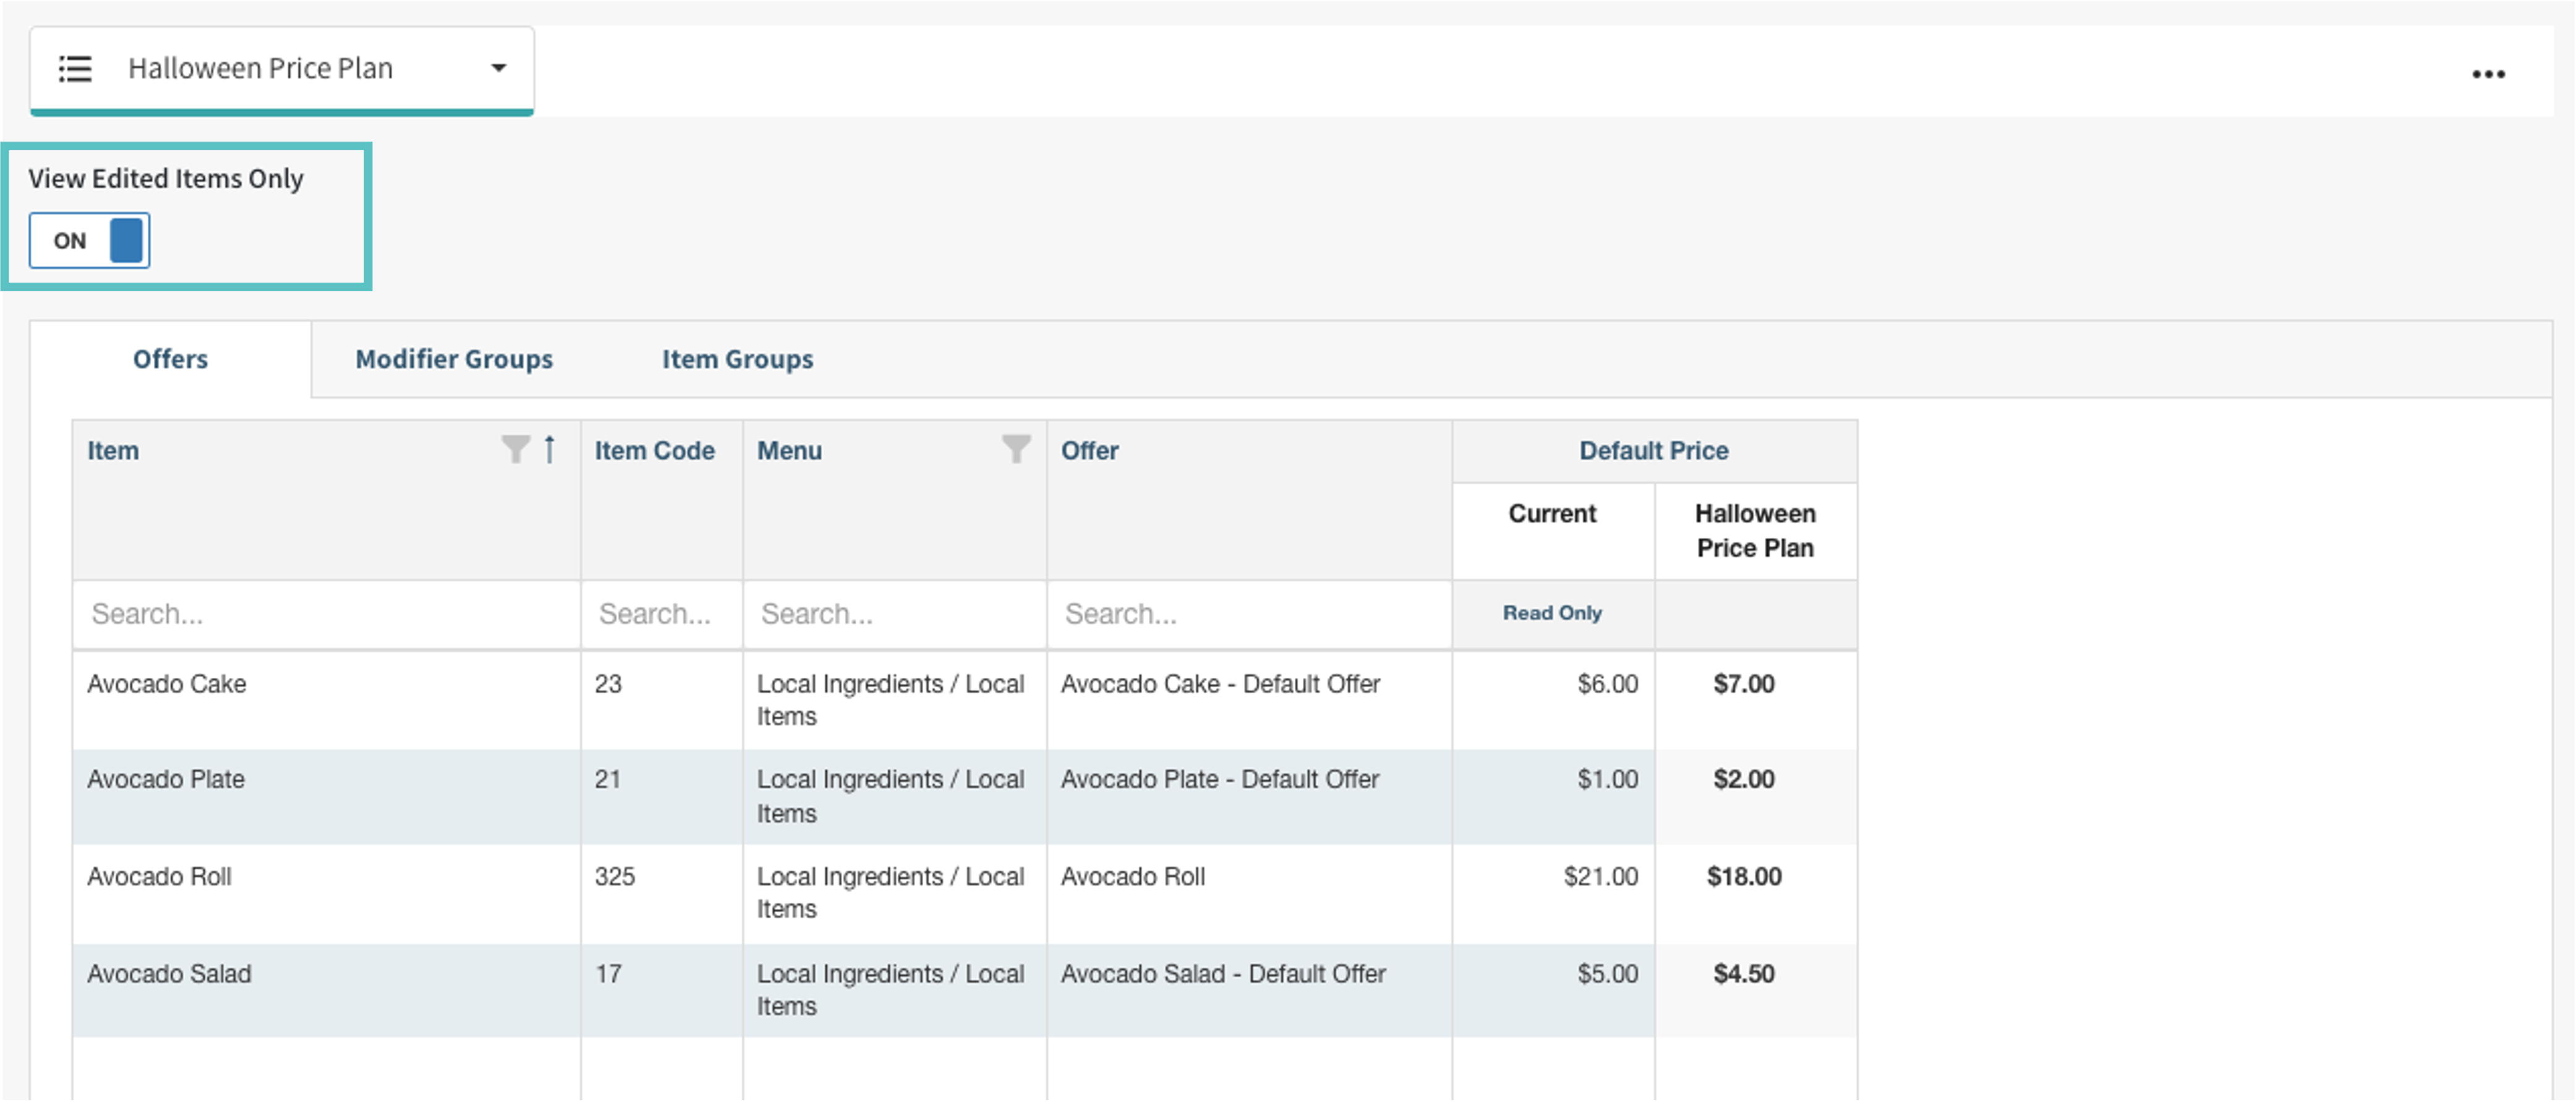Click the Item column sort arrow
Image resolution: width=2576 pixels, height=1102 pixels.
click(x=549, y=450)
